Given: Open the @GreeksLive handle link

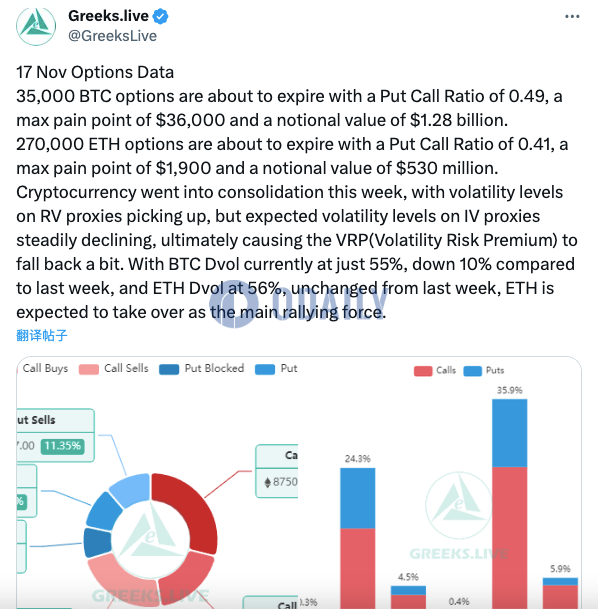Looking at the screenshot, I should point(113,36).
